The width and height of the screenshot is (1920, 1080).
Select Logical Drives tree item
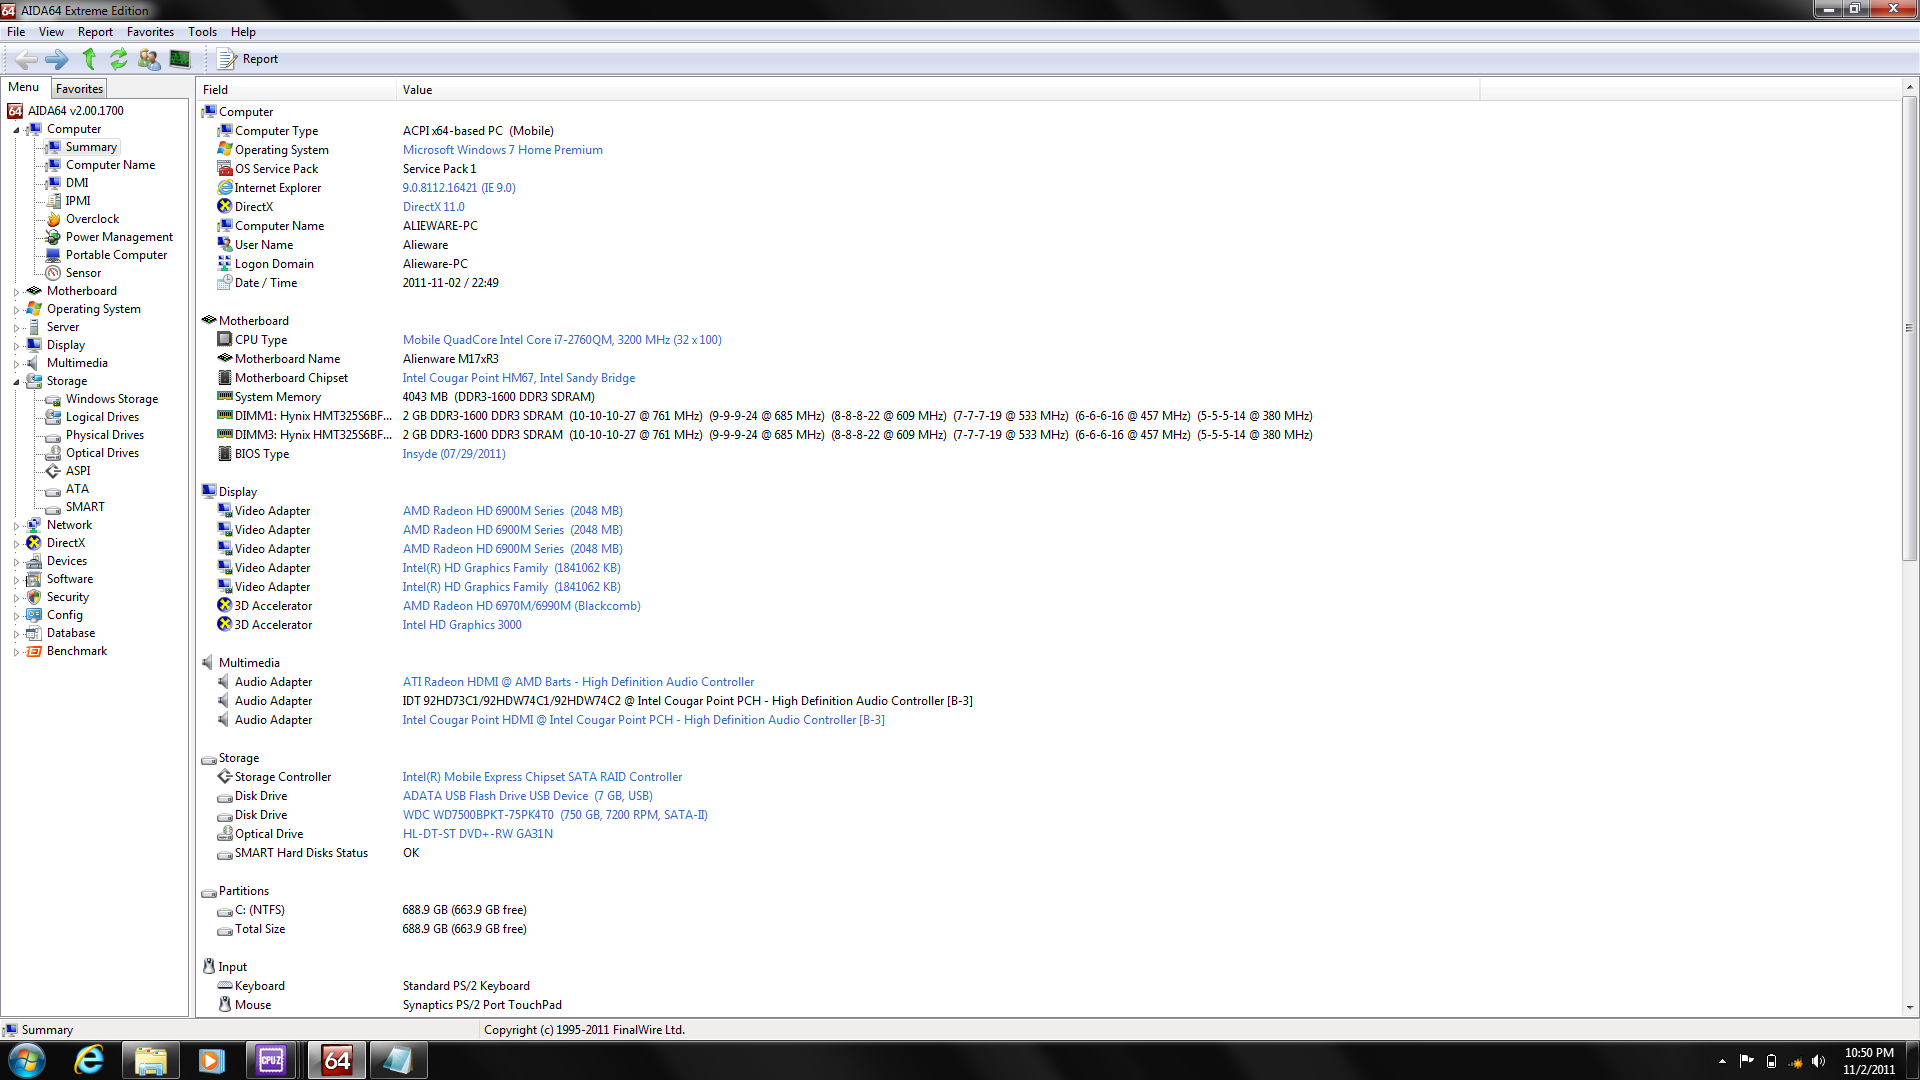coord(102,417)
